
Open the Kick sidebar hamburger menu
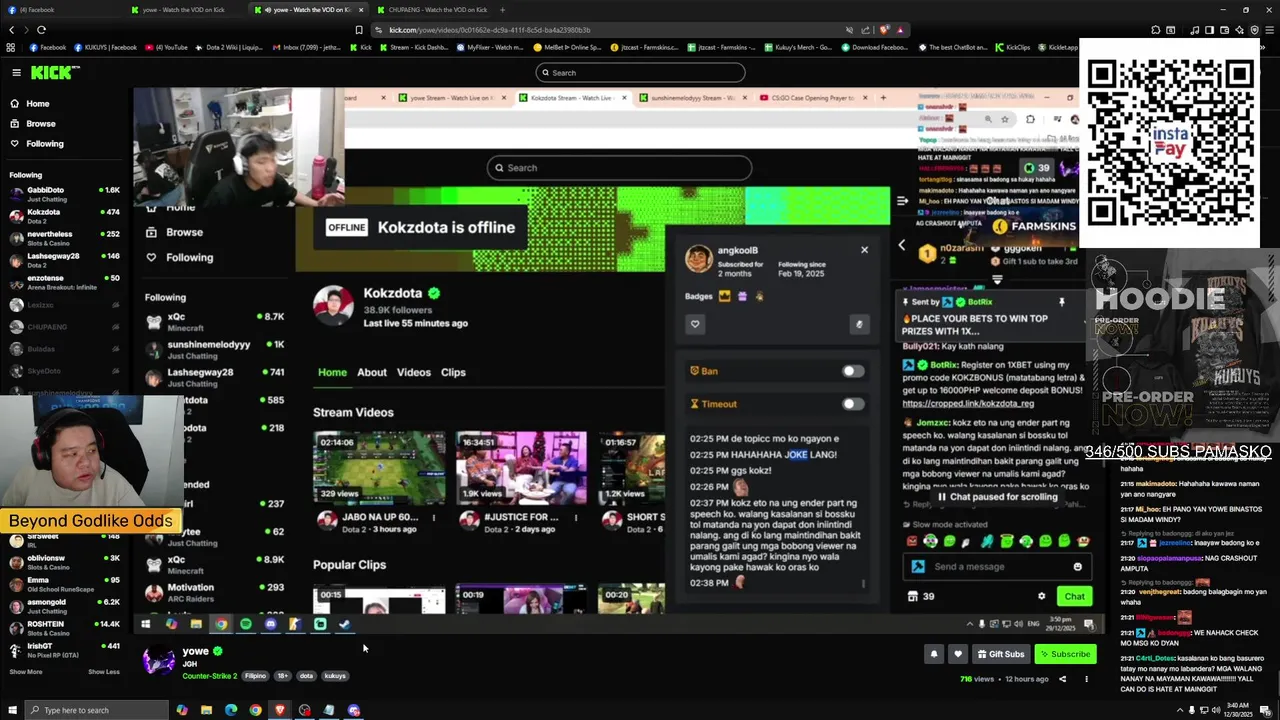[x=16, y=72]
